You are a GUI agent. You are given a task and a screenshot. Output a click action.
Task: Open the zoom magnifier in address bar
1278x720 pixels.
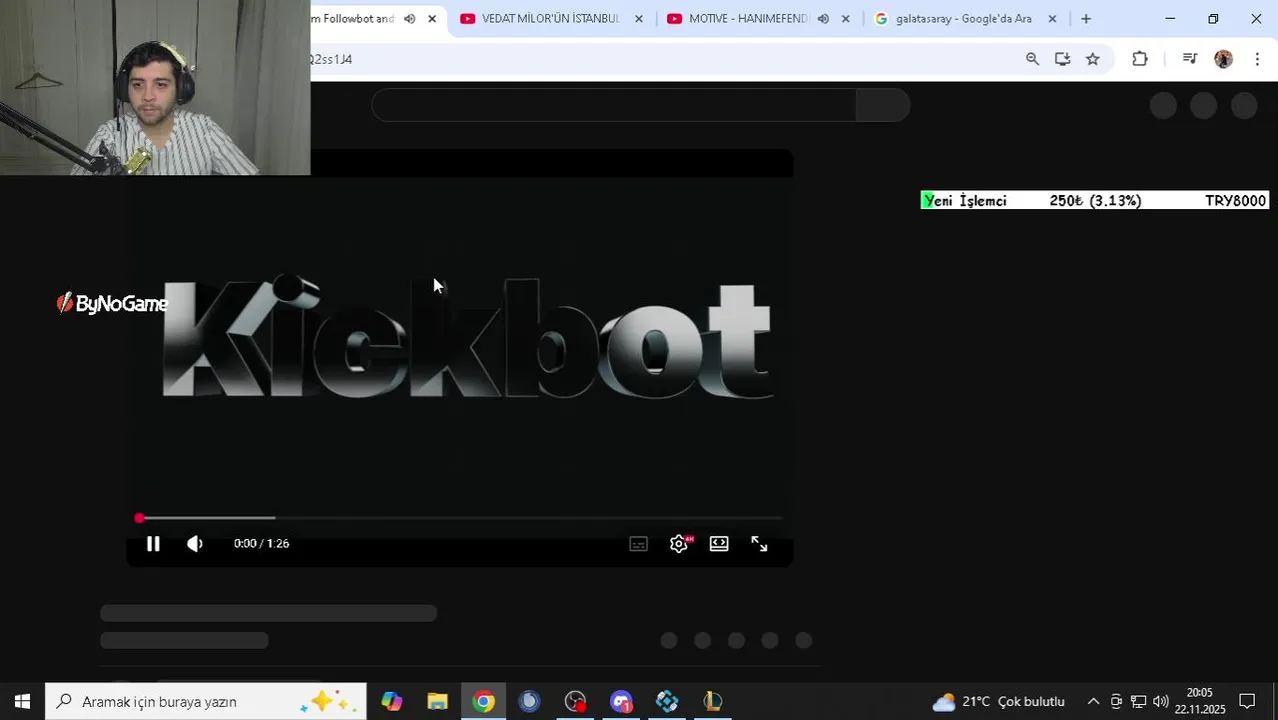[1032, 59]
